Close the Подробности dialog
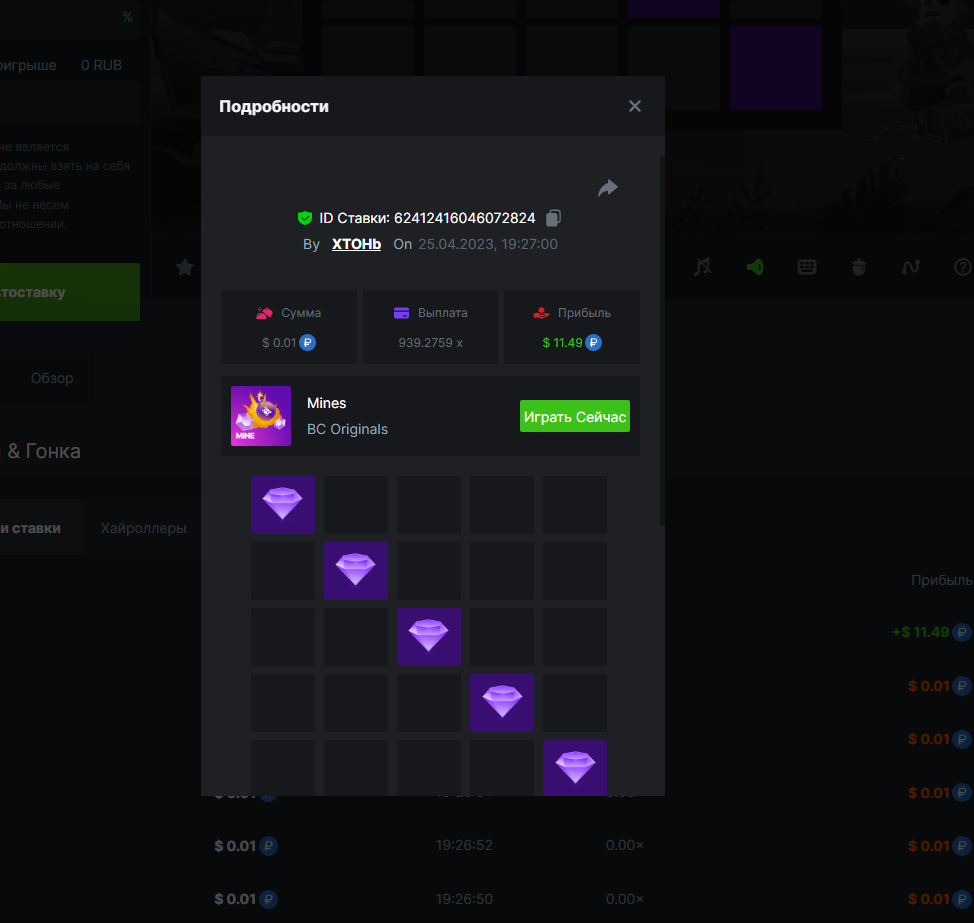974x923 pixels. click(x=635, y=106)
